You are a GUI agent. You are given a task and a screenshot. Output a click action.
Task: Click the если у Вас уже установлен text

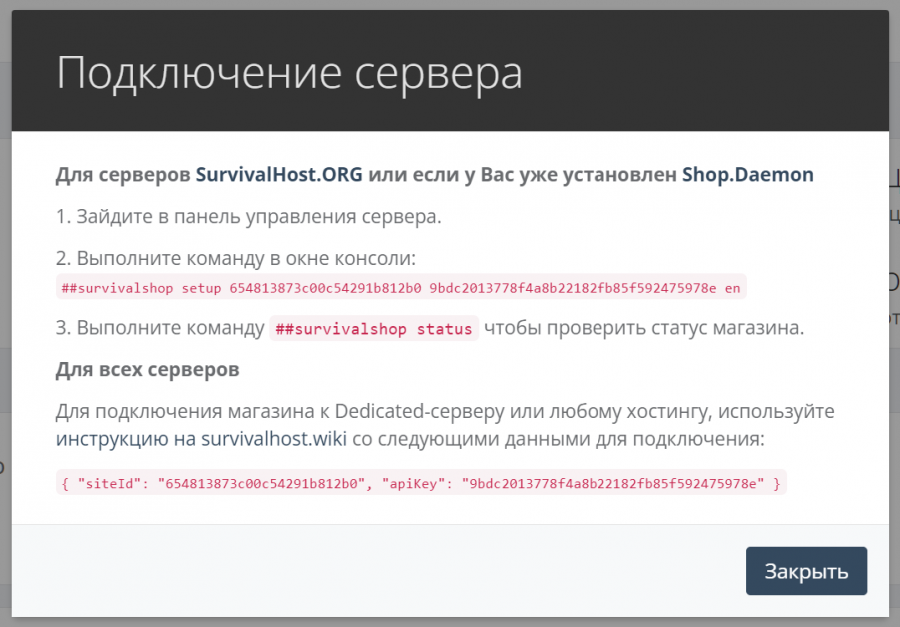pyautogui.click(x=523, y=174)
